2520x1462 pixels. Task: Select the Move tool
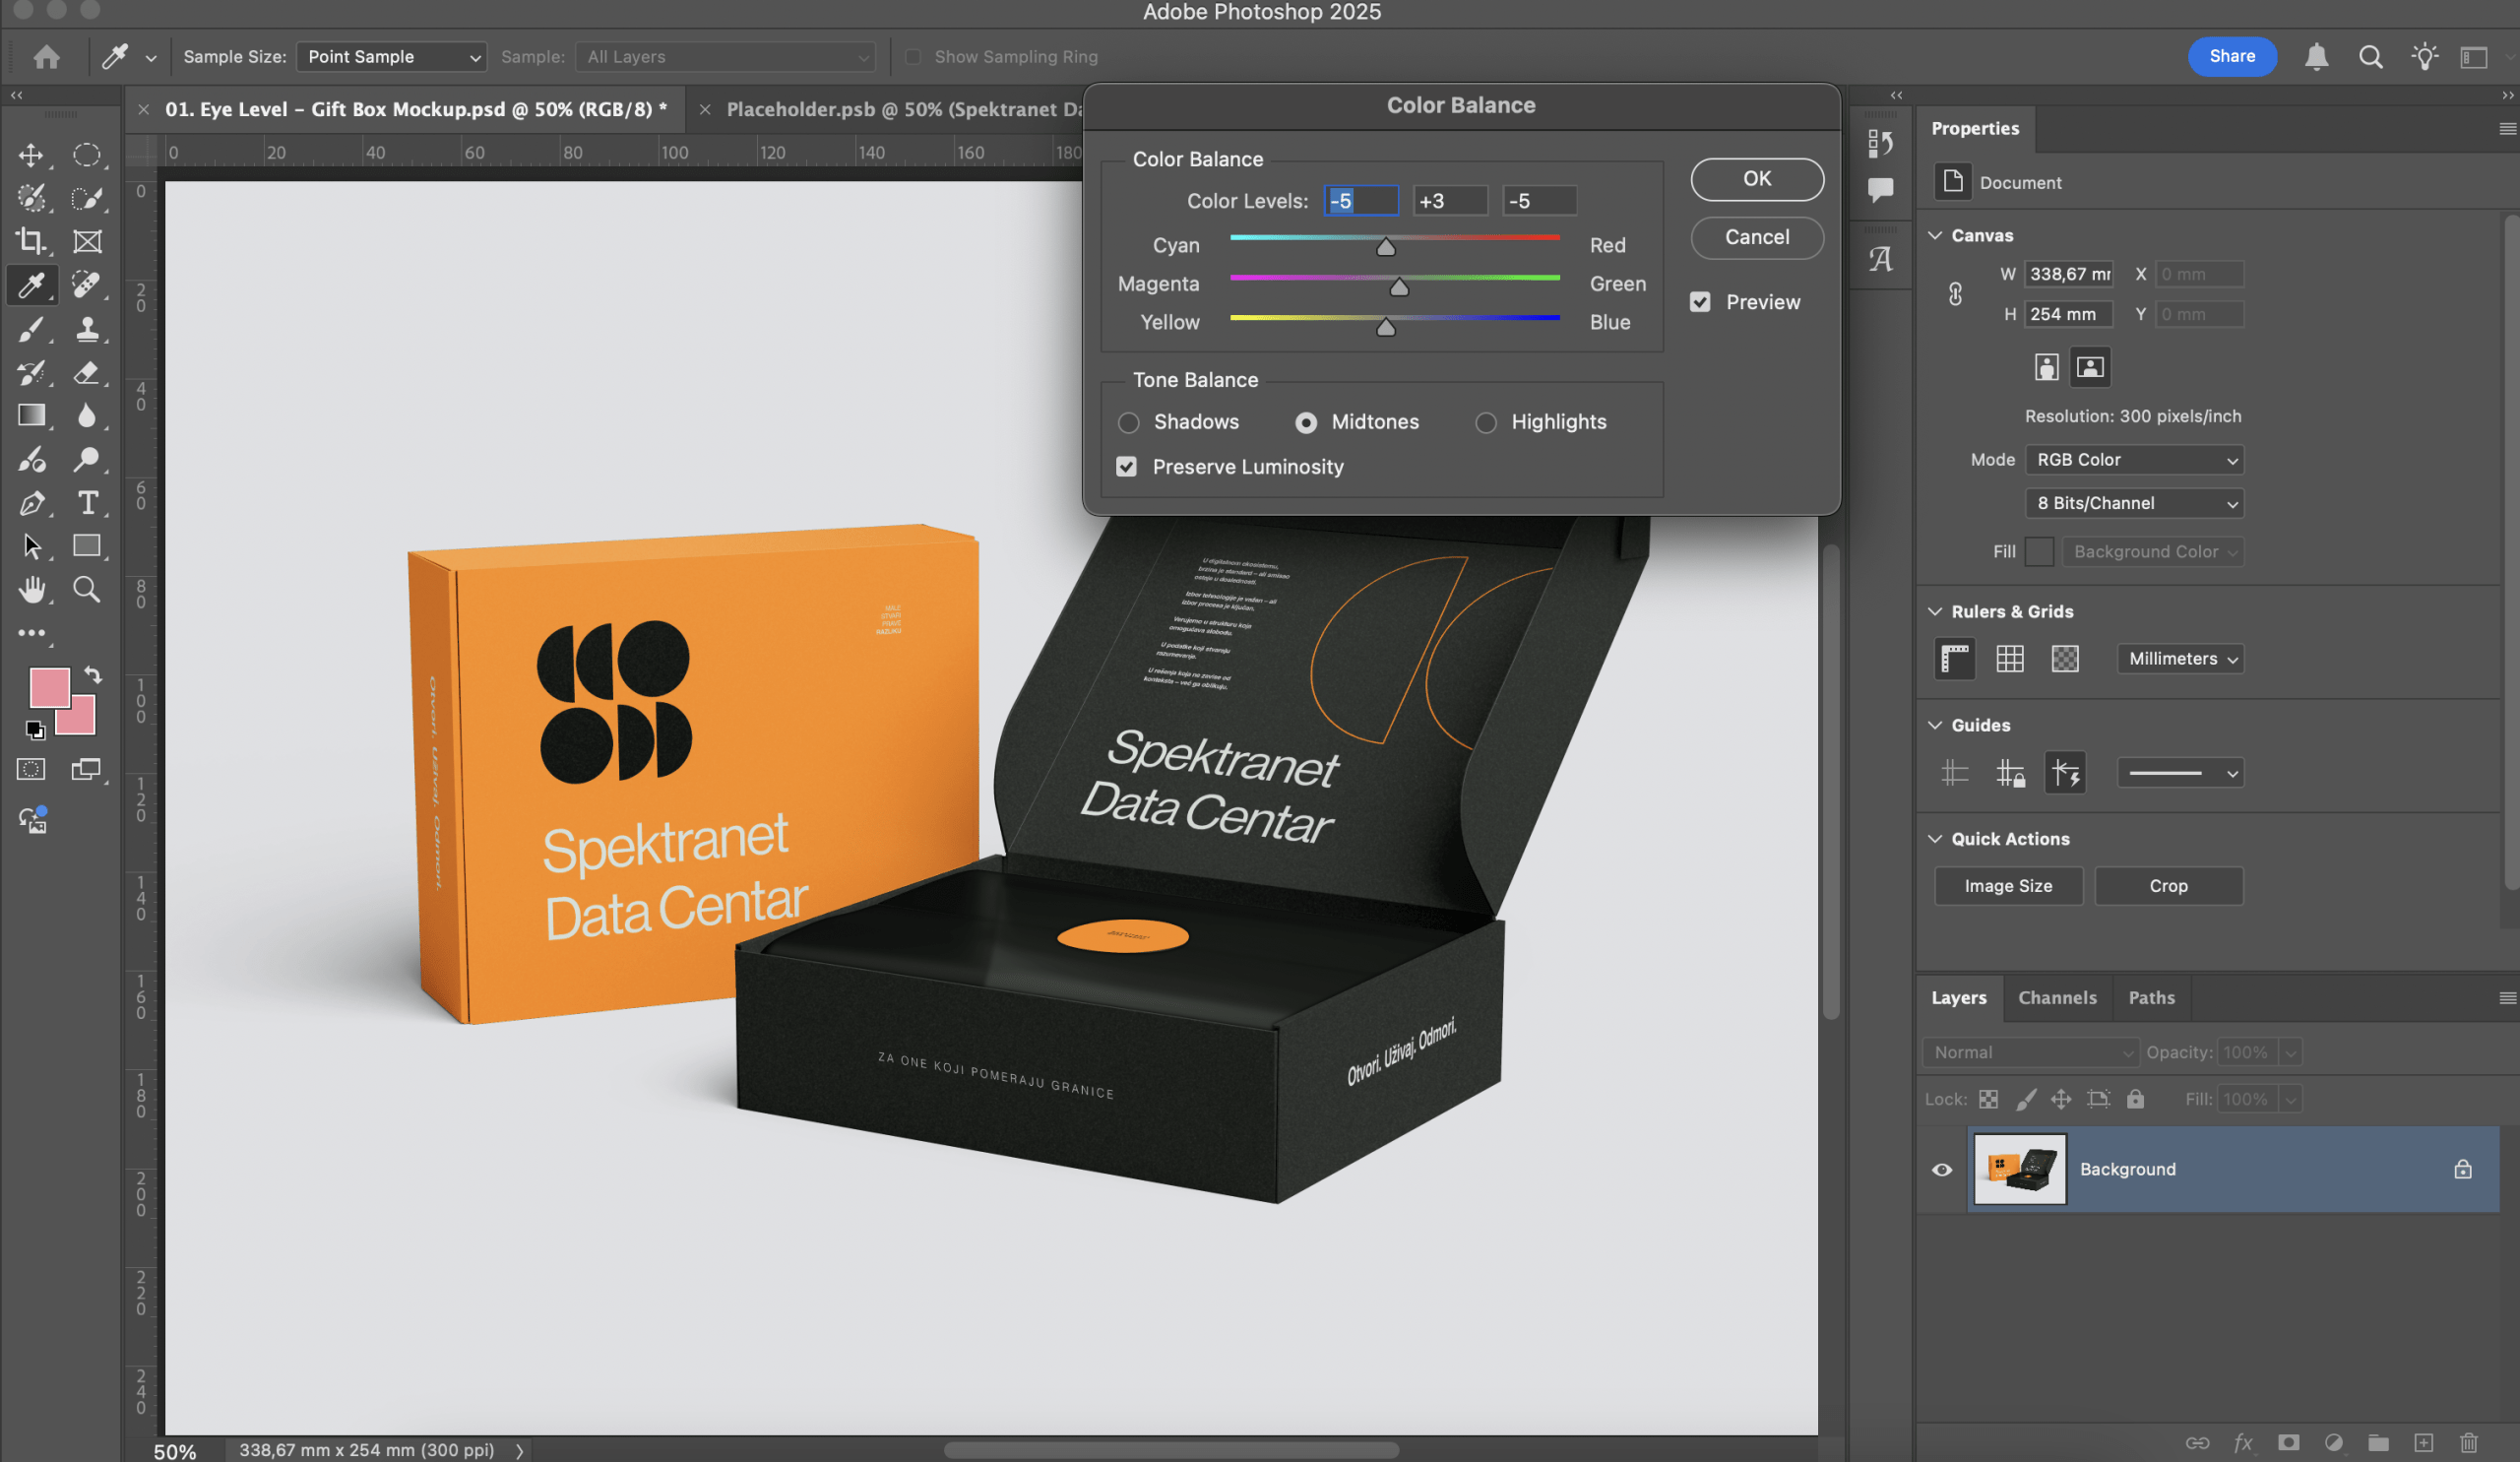pos(31,155)
